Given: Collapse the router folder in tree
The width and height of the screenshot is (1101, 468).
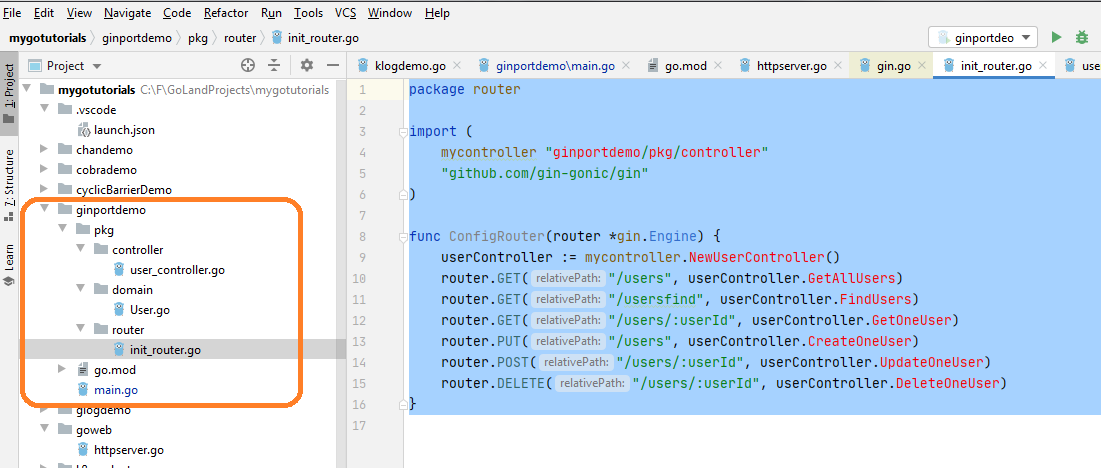Looking at the screenshot, I should coord(80,329).
